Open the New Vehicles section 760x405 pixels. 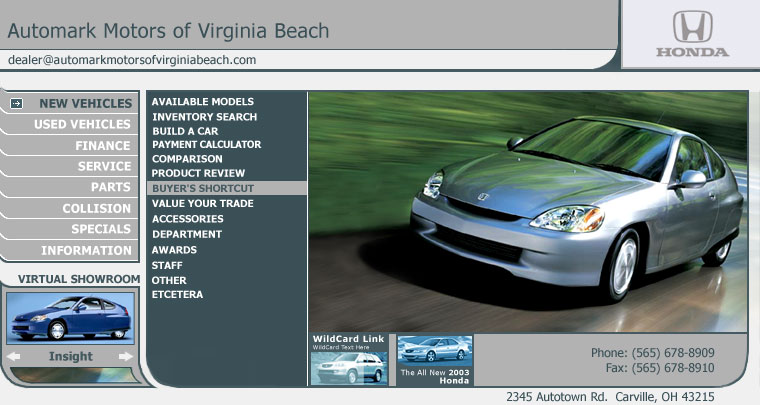(85, 103)
